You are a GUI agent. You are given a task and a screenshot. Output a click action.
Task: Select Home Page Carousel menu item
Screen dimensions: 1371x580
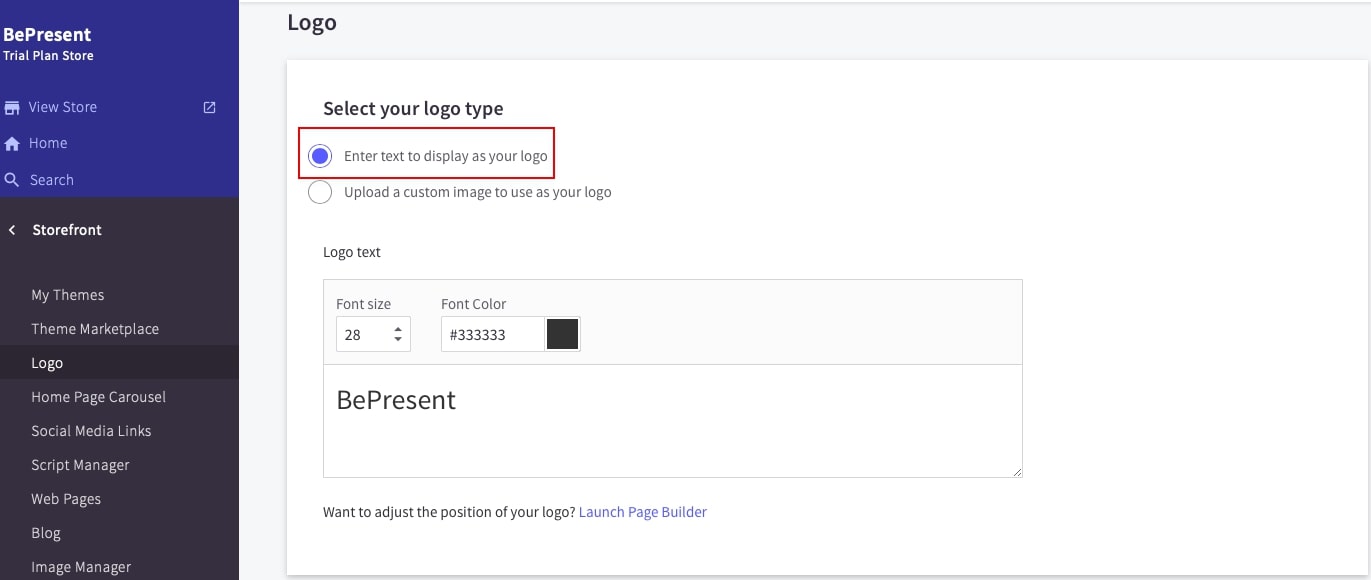point(98,397)
